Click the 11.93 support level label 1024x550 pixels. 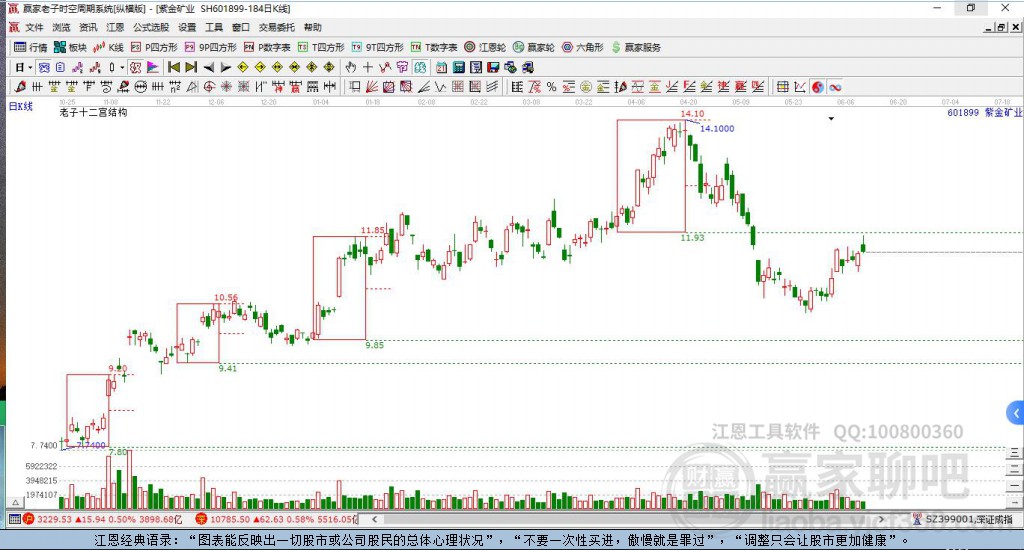coord(692,238)
